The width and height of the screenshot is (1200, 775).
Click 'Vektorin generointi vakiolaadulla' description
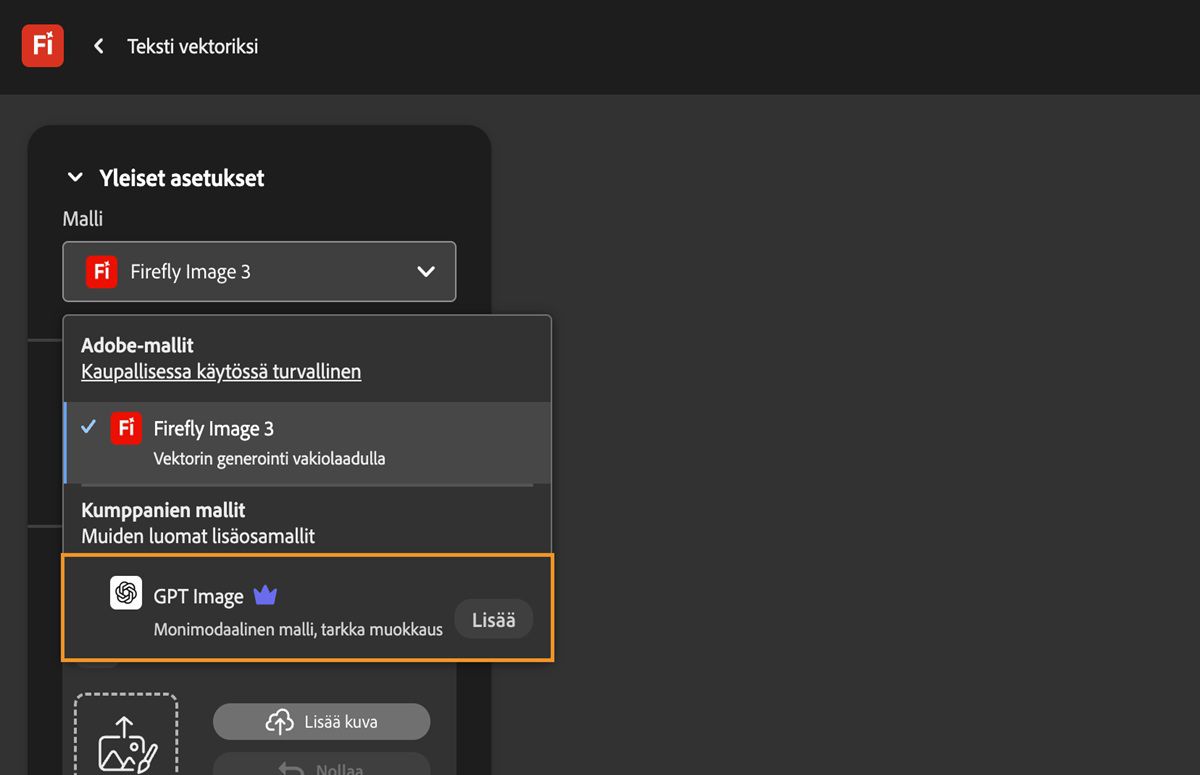point(269,459)
